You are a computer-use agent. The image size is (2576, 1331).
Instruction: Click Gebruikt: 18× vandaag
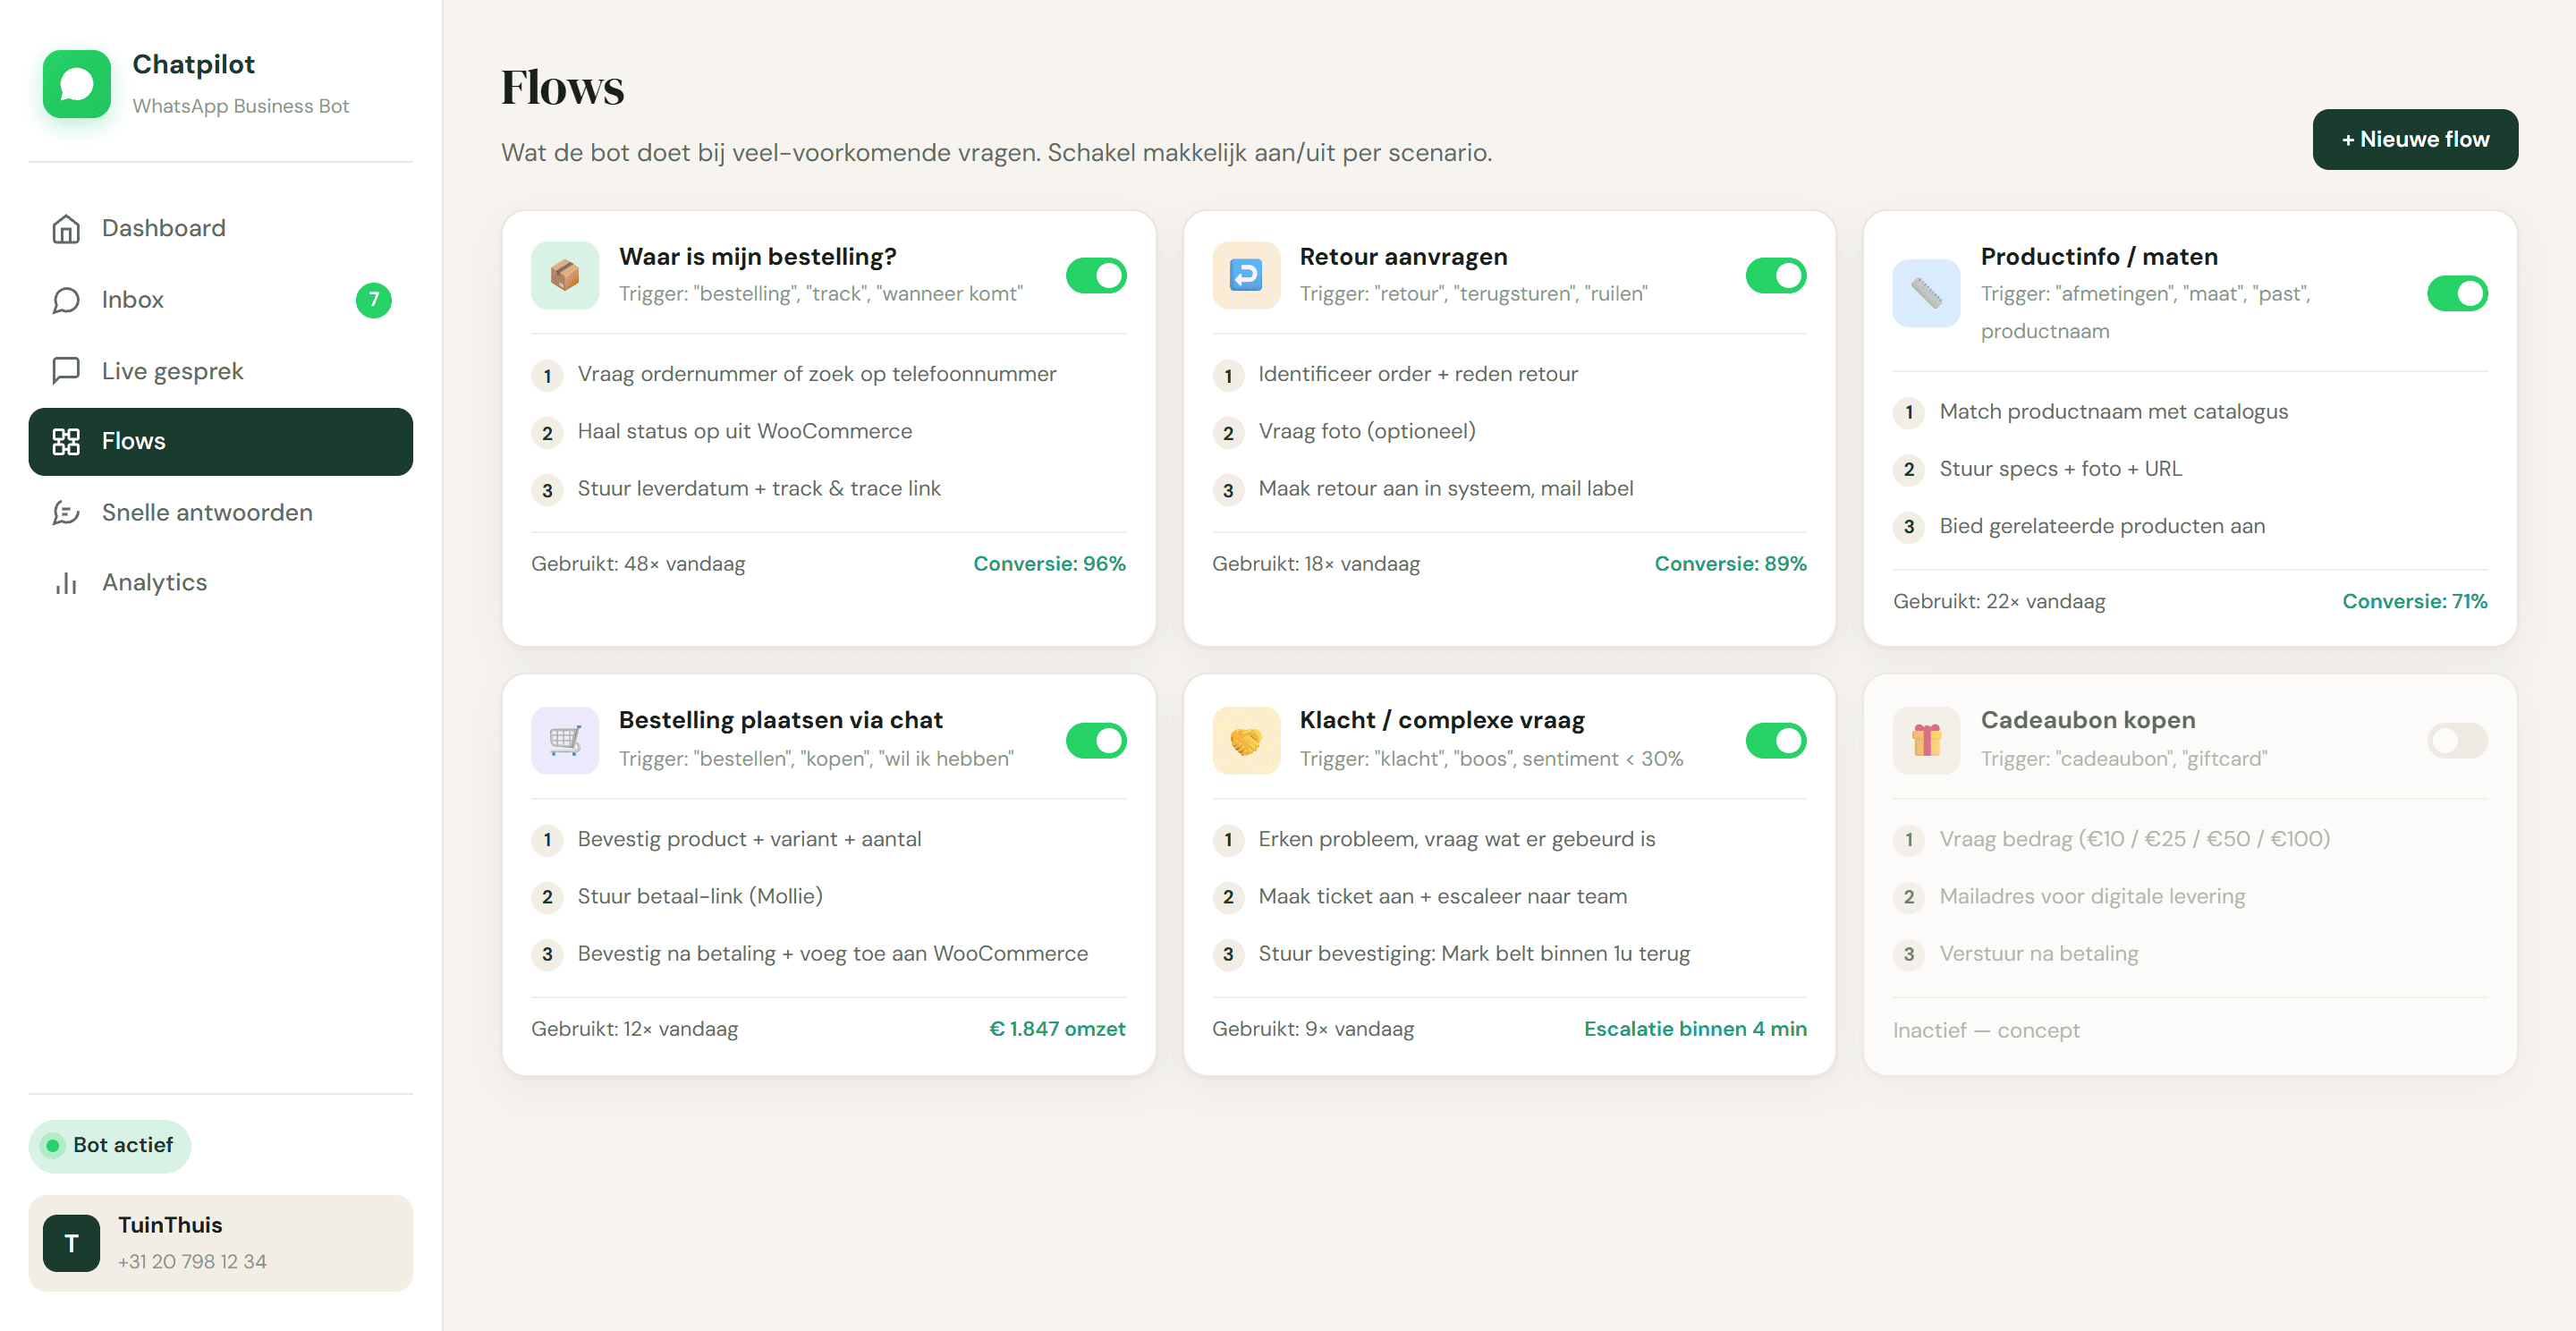click(1316, 564)
